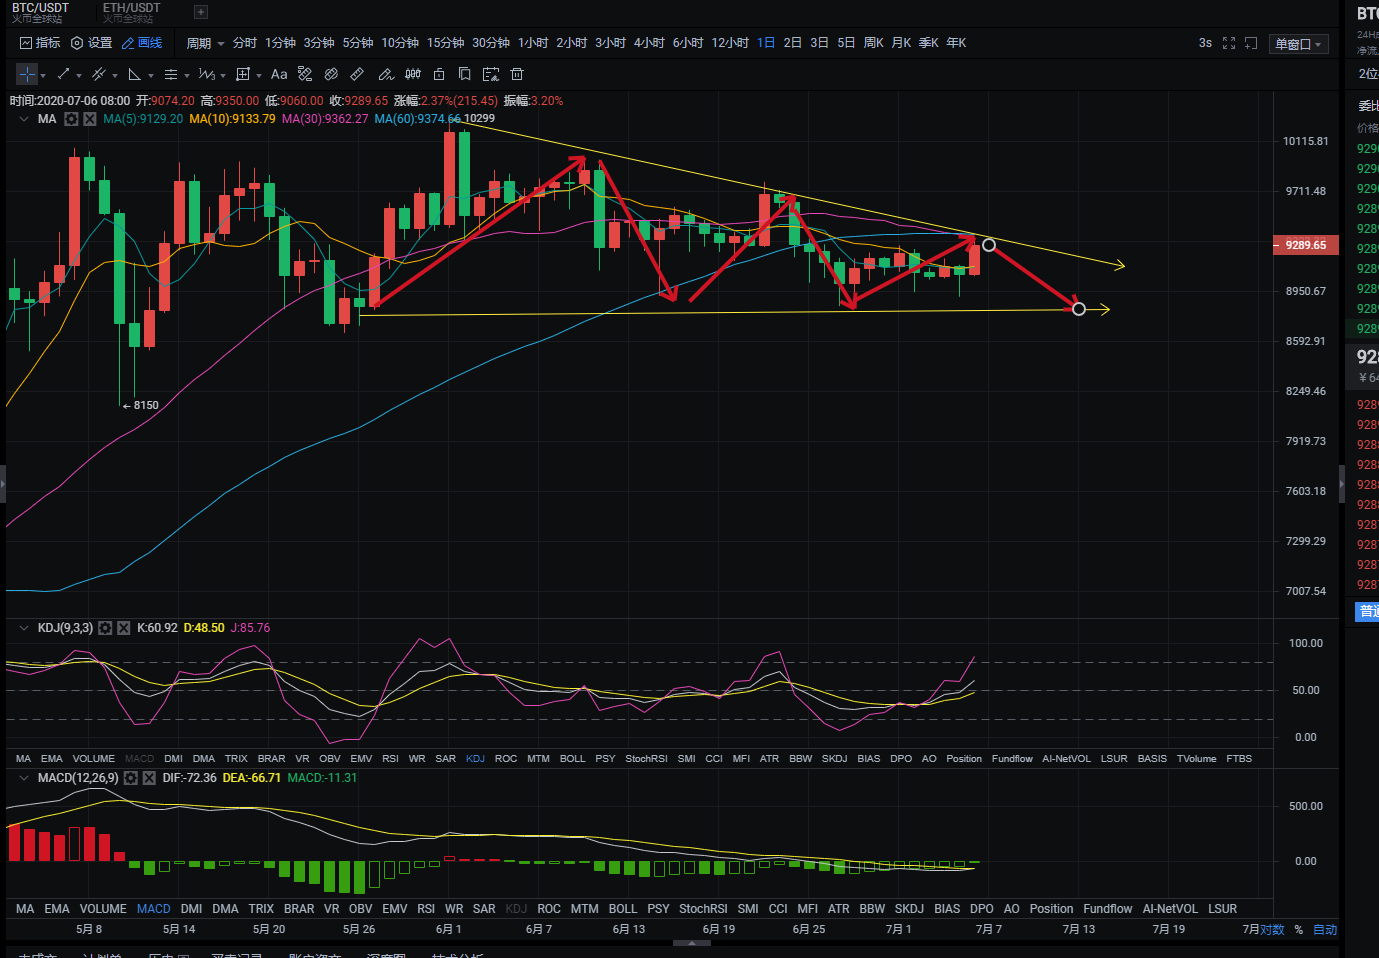Click the 指标 indicators button
The width and height of the screenshot is (1379, 958).
40,43
